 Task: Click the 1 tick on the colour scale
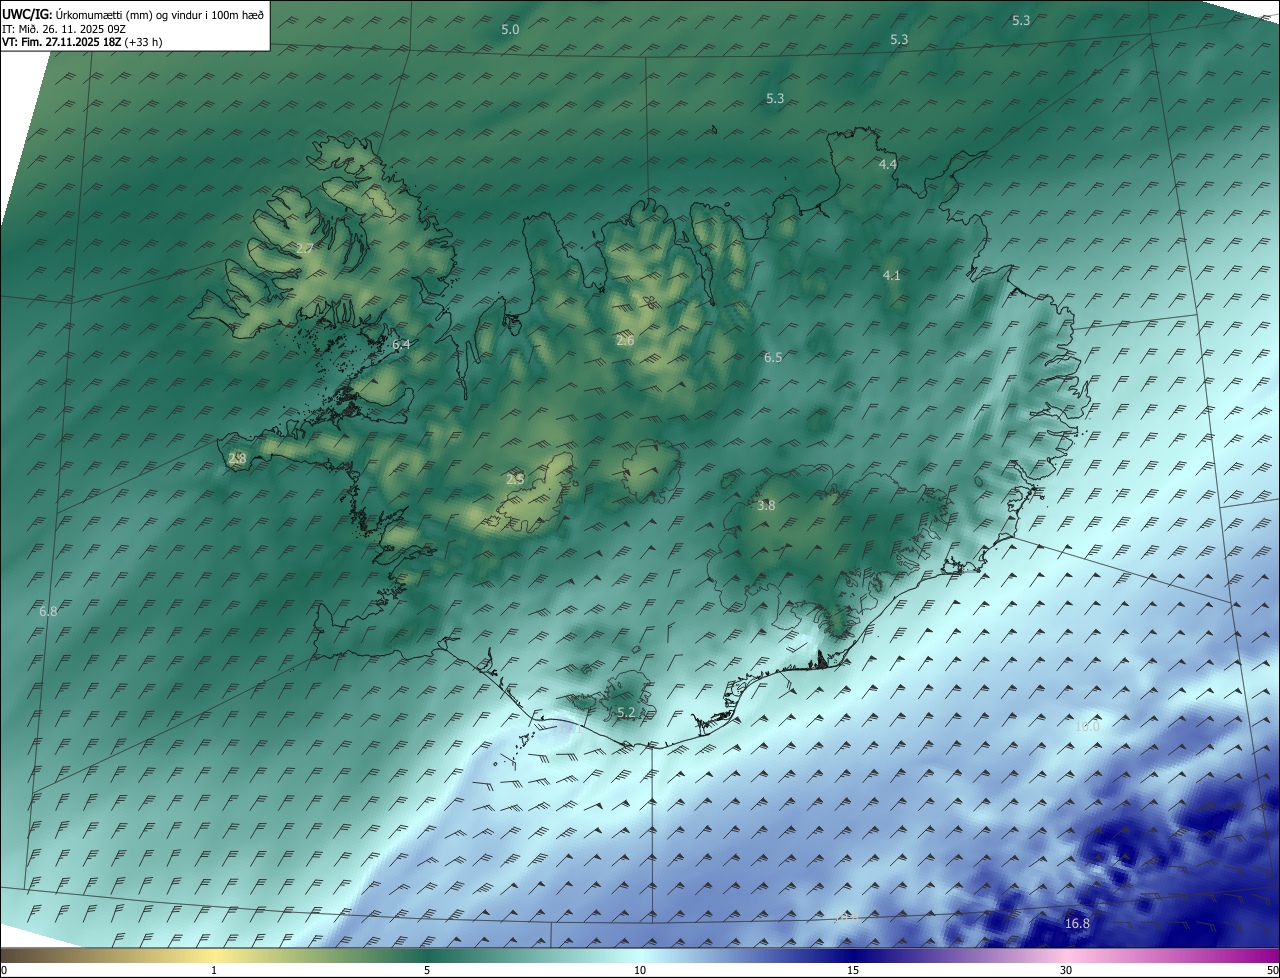pos(214,970)
